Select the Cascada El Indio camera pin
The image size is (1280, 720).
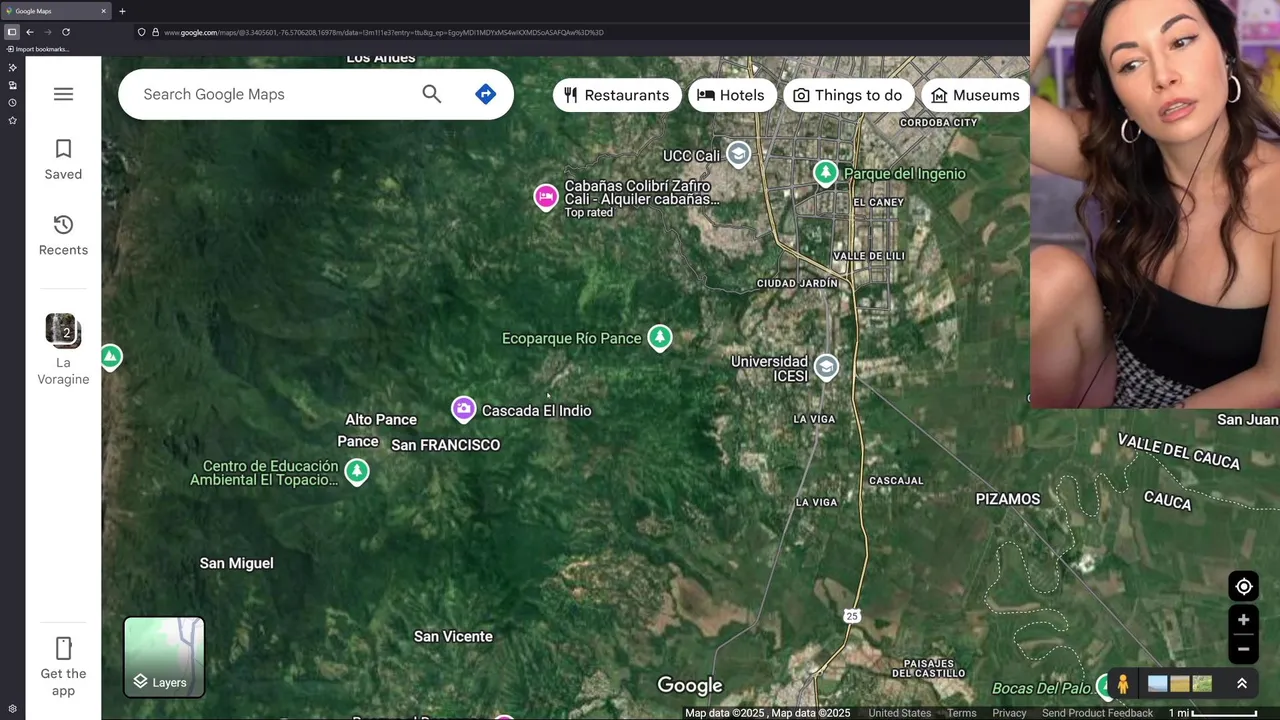(x=463, y=409)
